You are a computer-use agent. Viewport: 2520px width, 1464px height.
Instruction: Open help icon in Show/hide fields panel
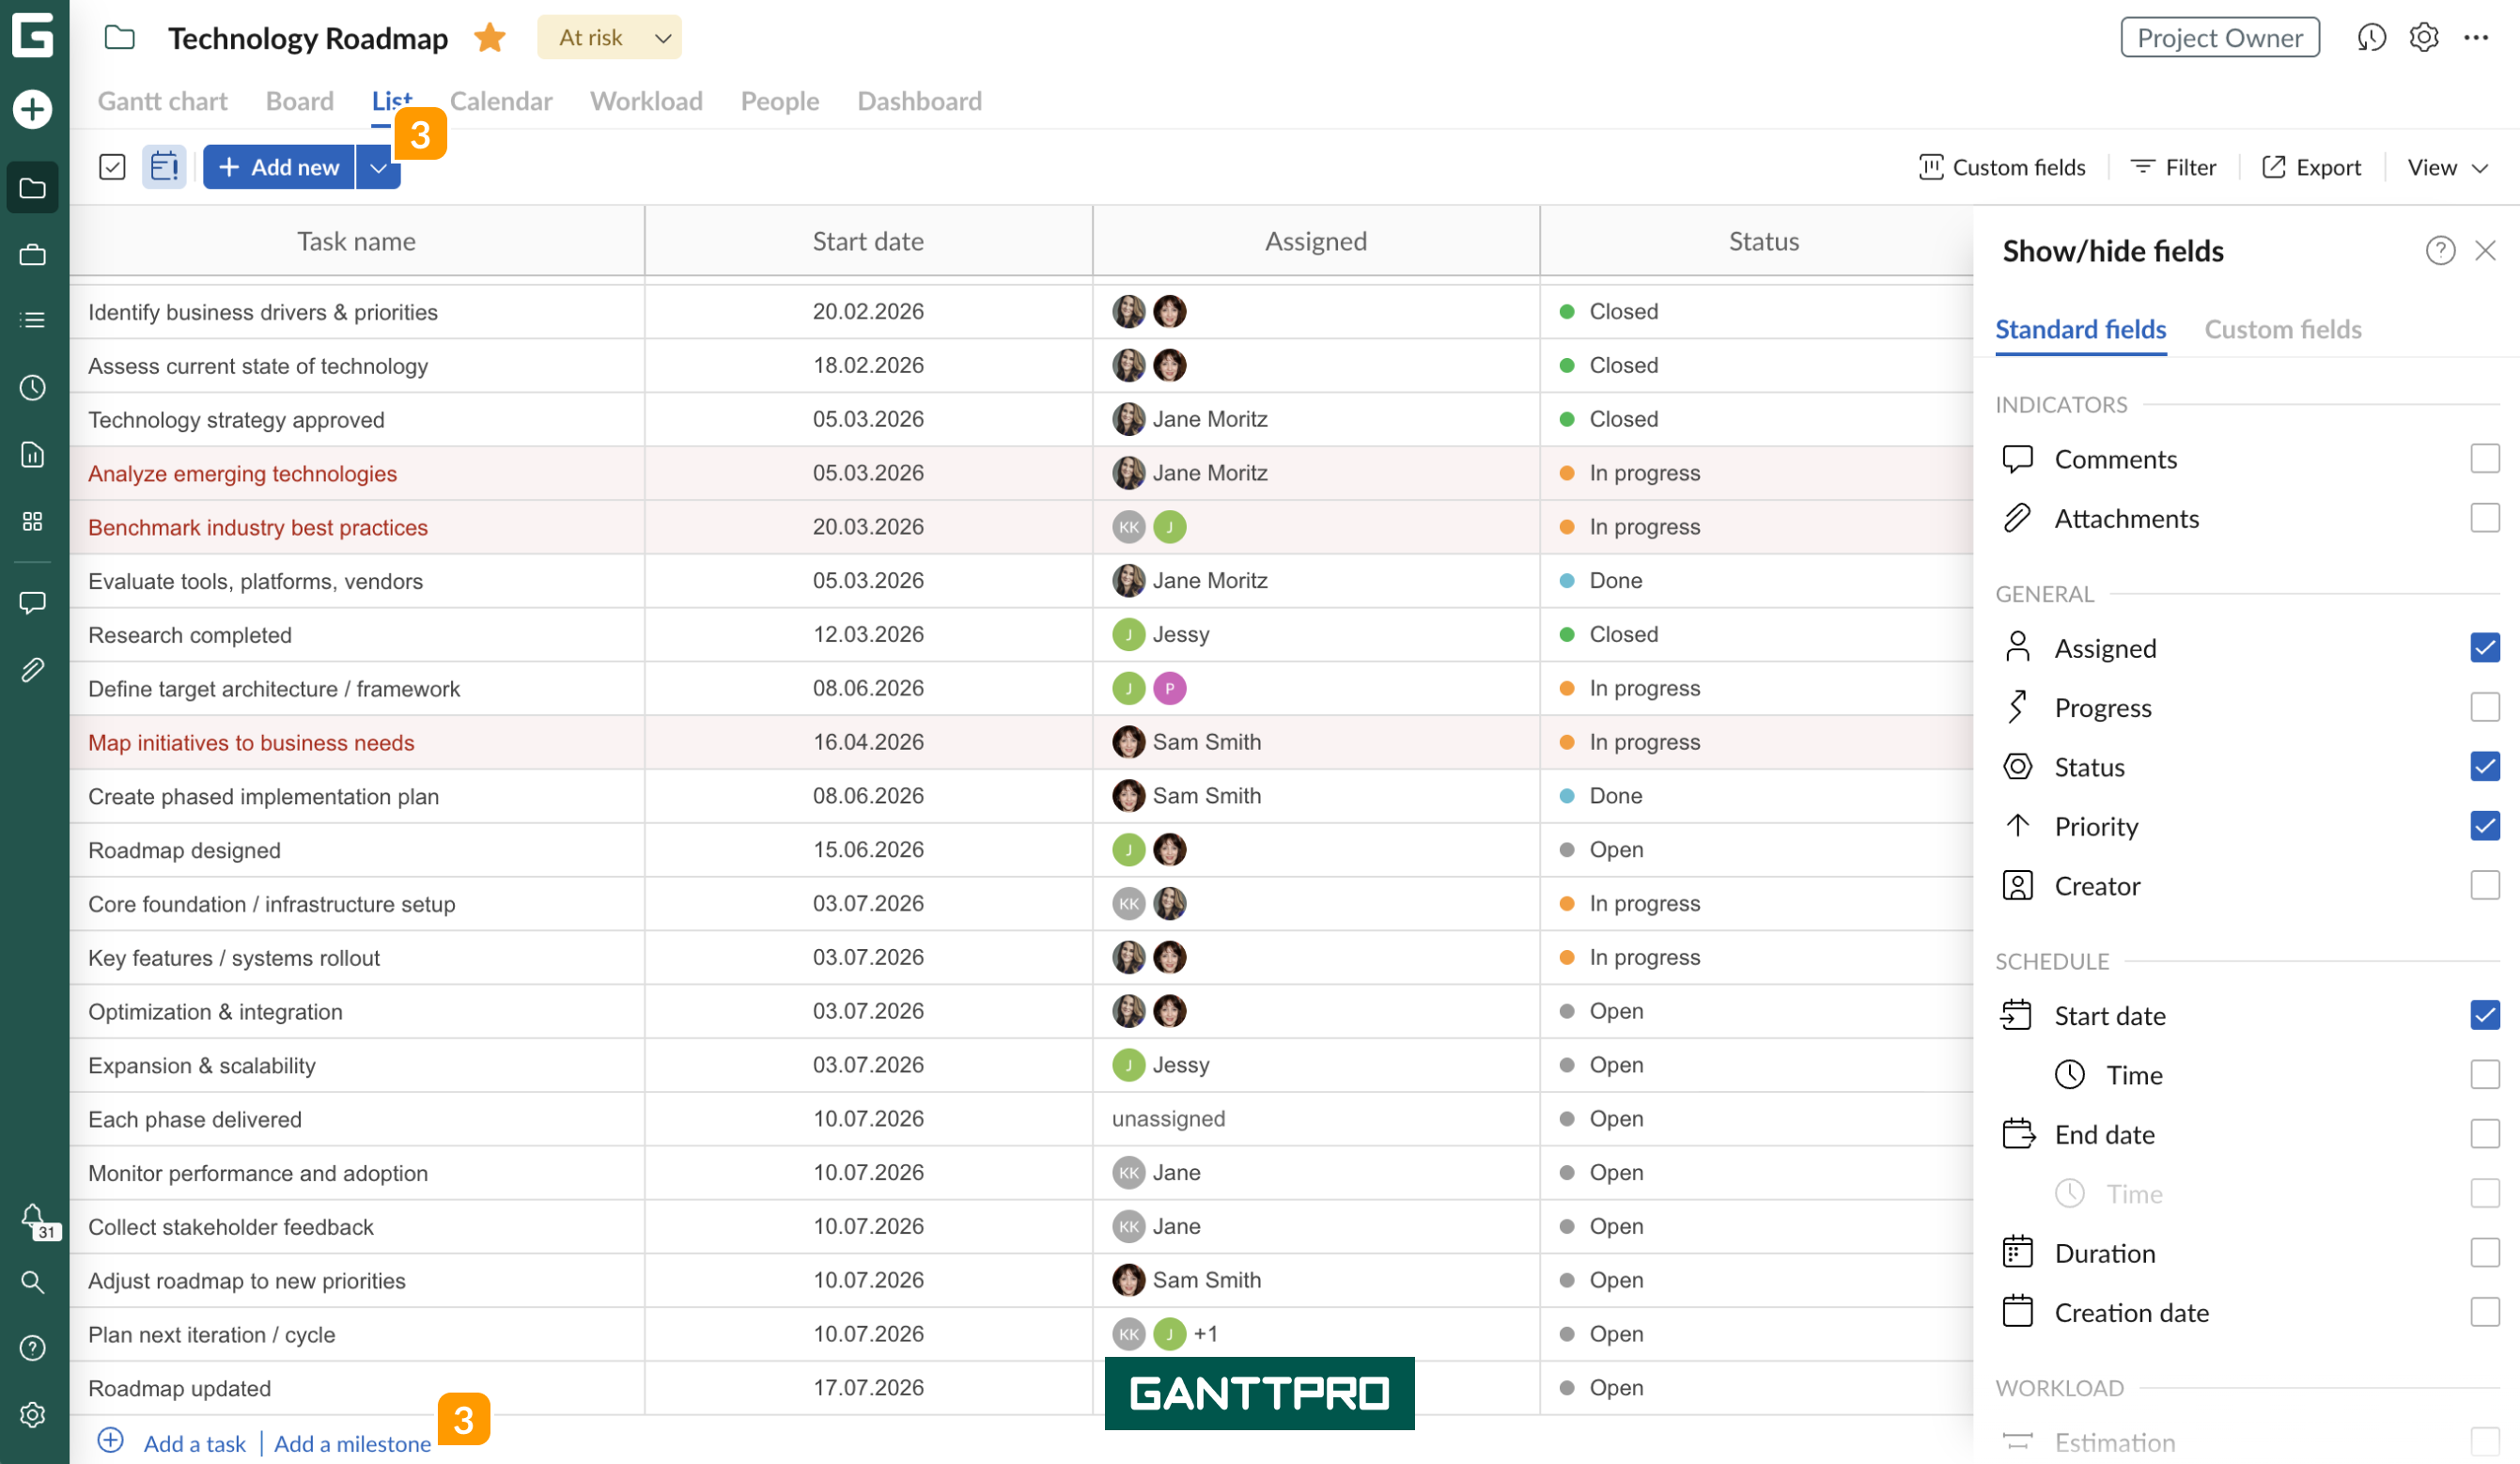tap(2440, 250)
